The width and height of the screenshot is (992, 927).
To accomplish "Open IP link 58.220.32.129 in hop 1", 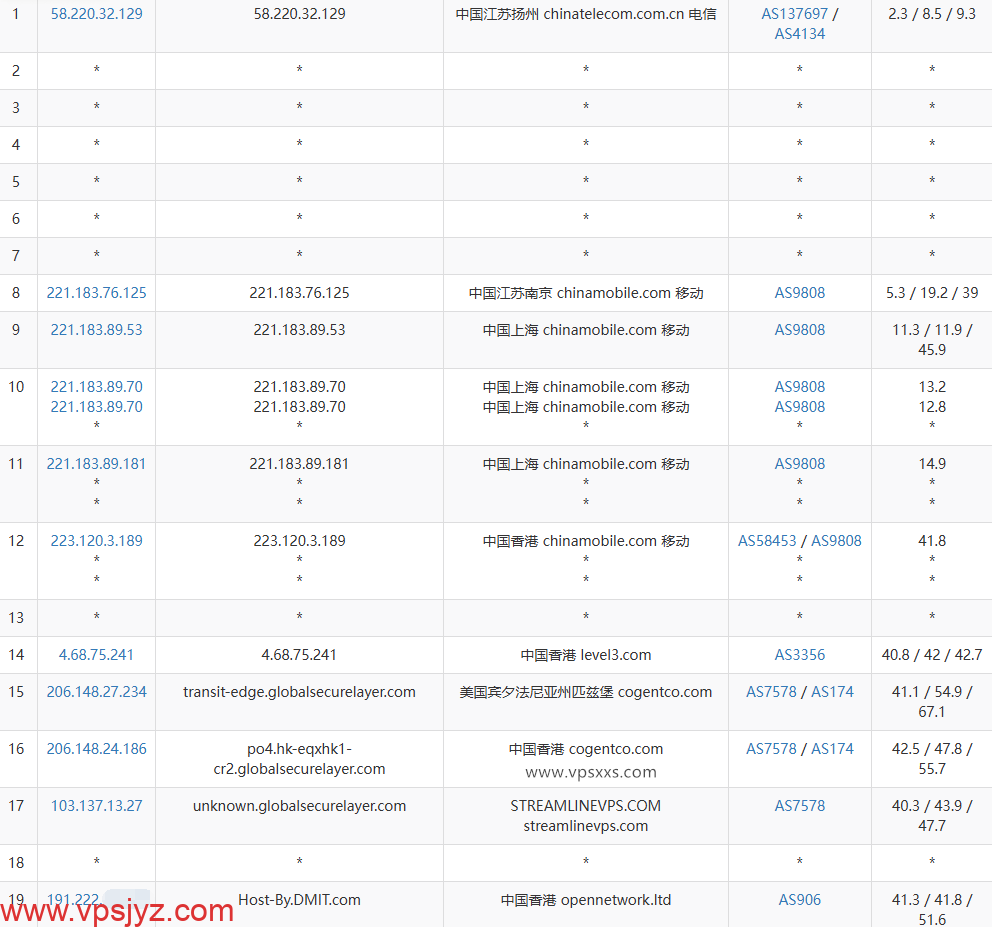I will pos(97,14).
